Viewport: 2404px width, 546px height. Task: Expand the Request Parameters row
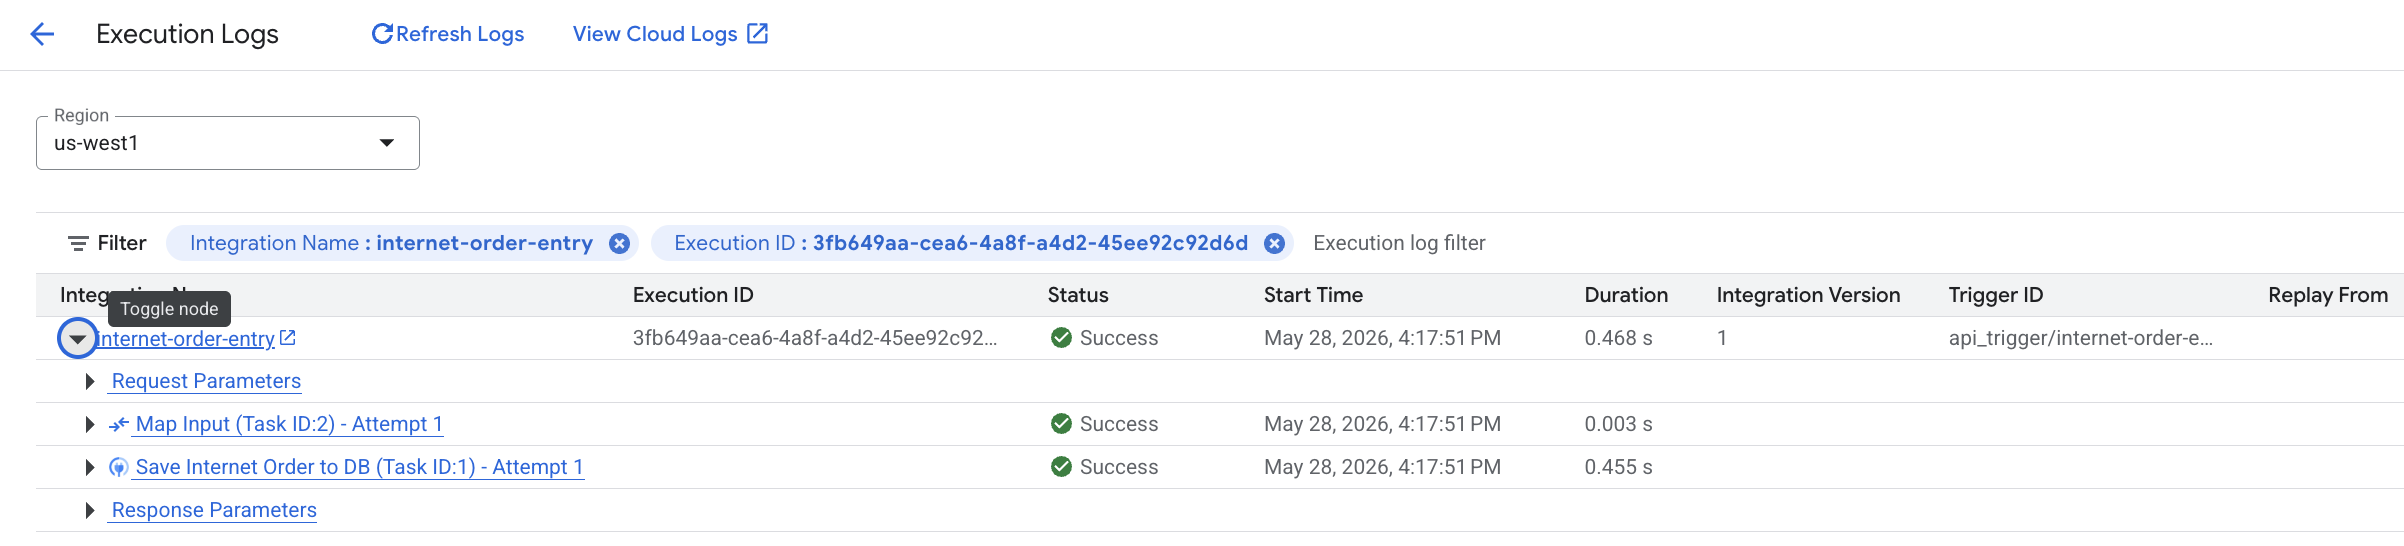90,381
